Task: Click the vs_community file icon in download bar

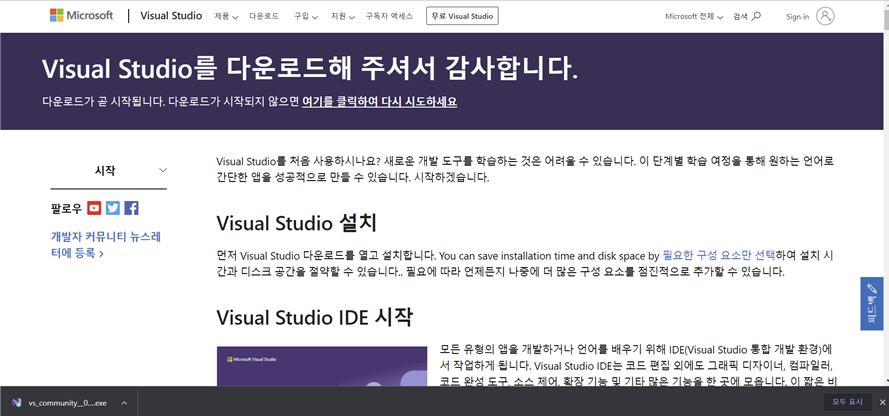Action: pos(17,402)
